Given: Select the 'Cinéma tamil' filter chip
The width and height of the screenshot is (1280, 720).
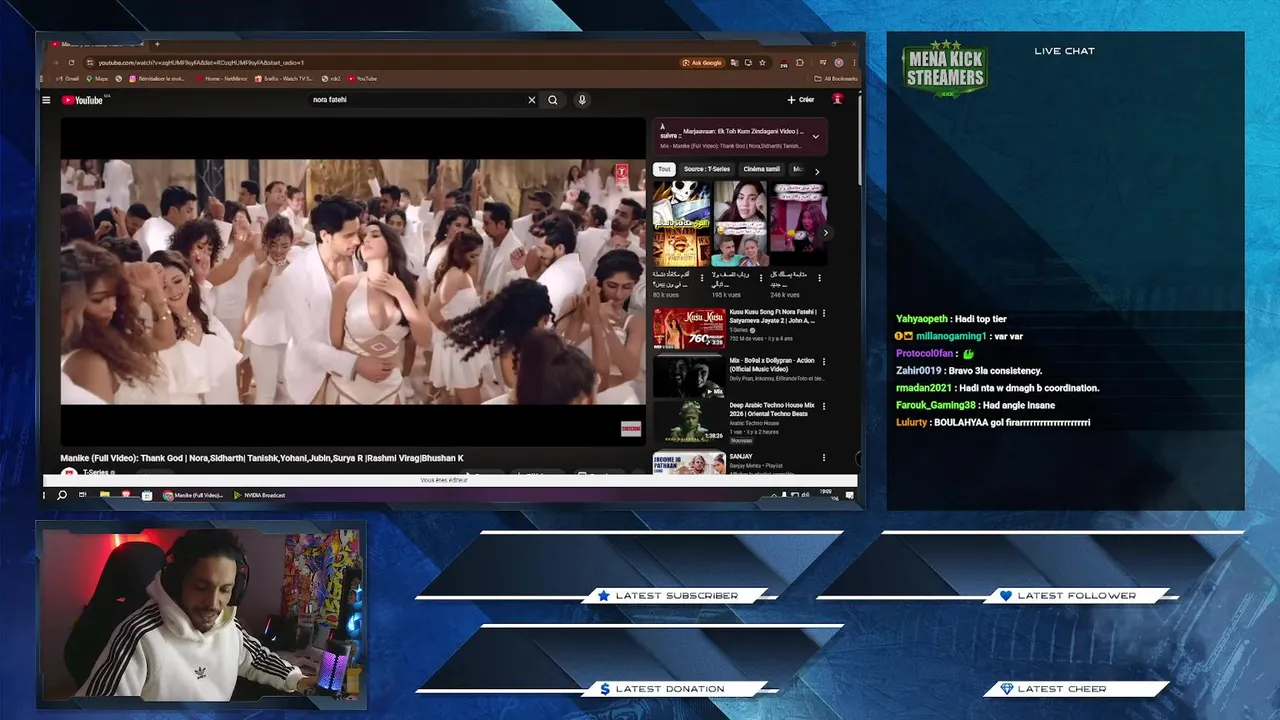Looking at the screenshot, I should 762,169.
